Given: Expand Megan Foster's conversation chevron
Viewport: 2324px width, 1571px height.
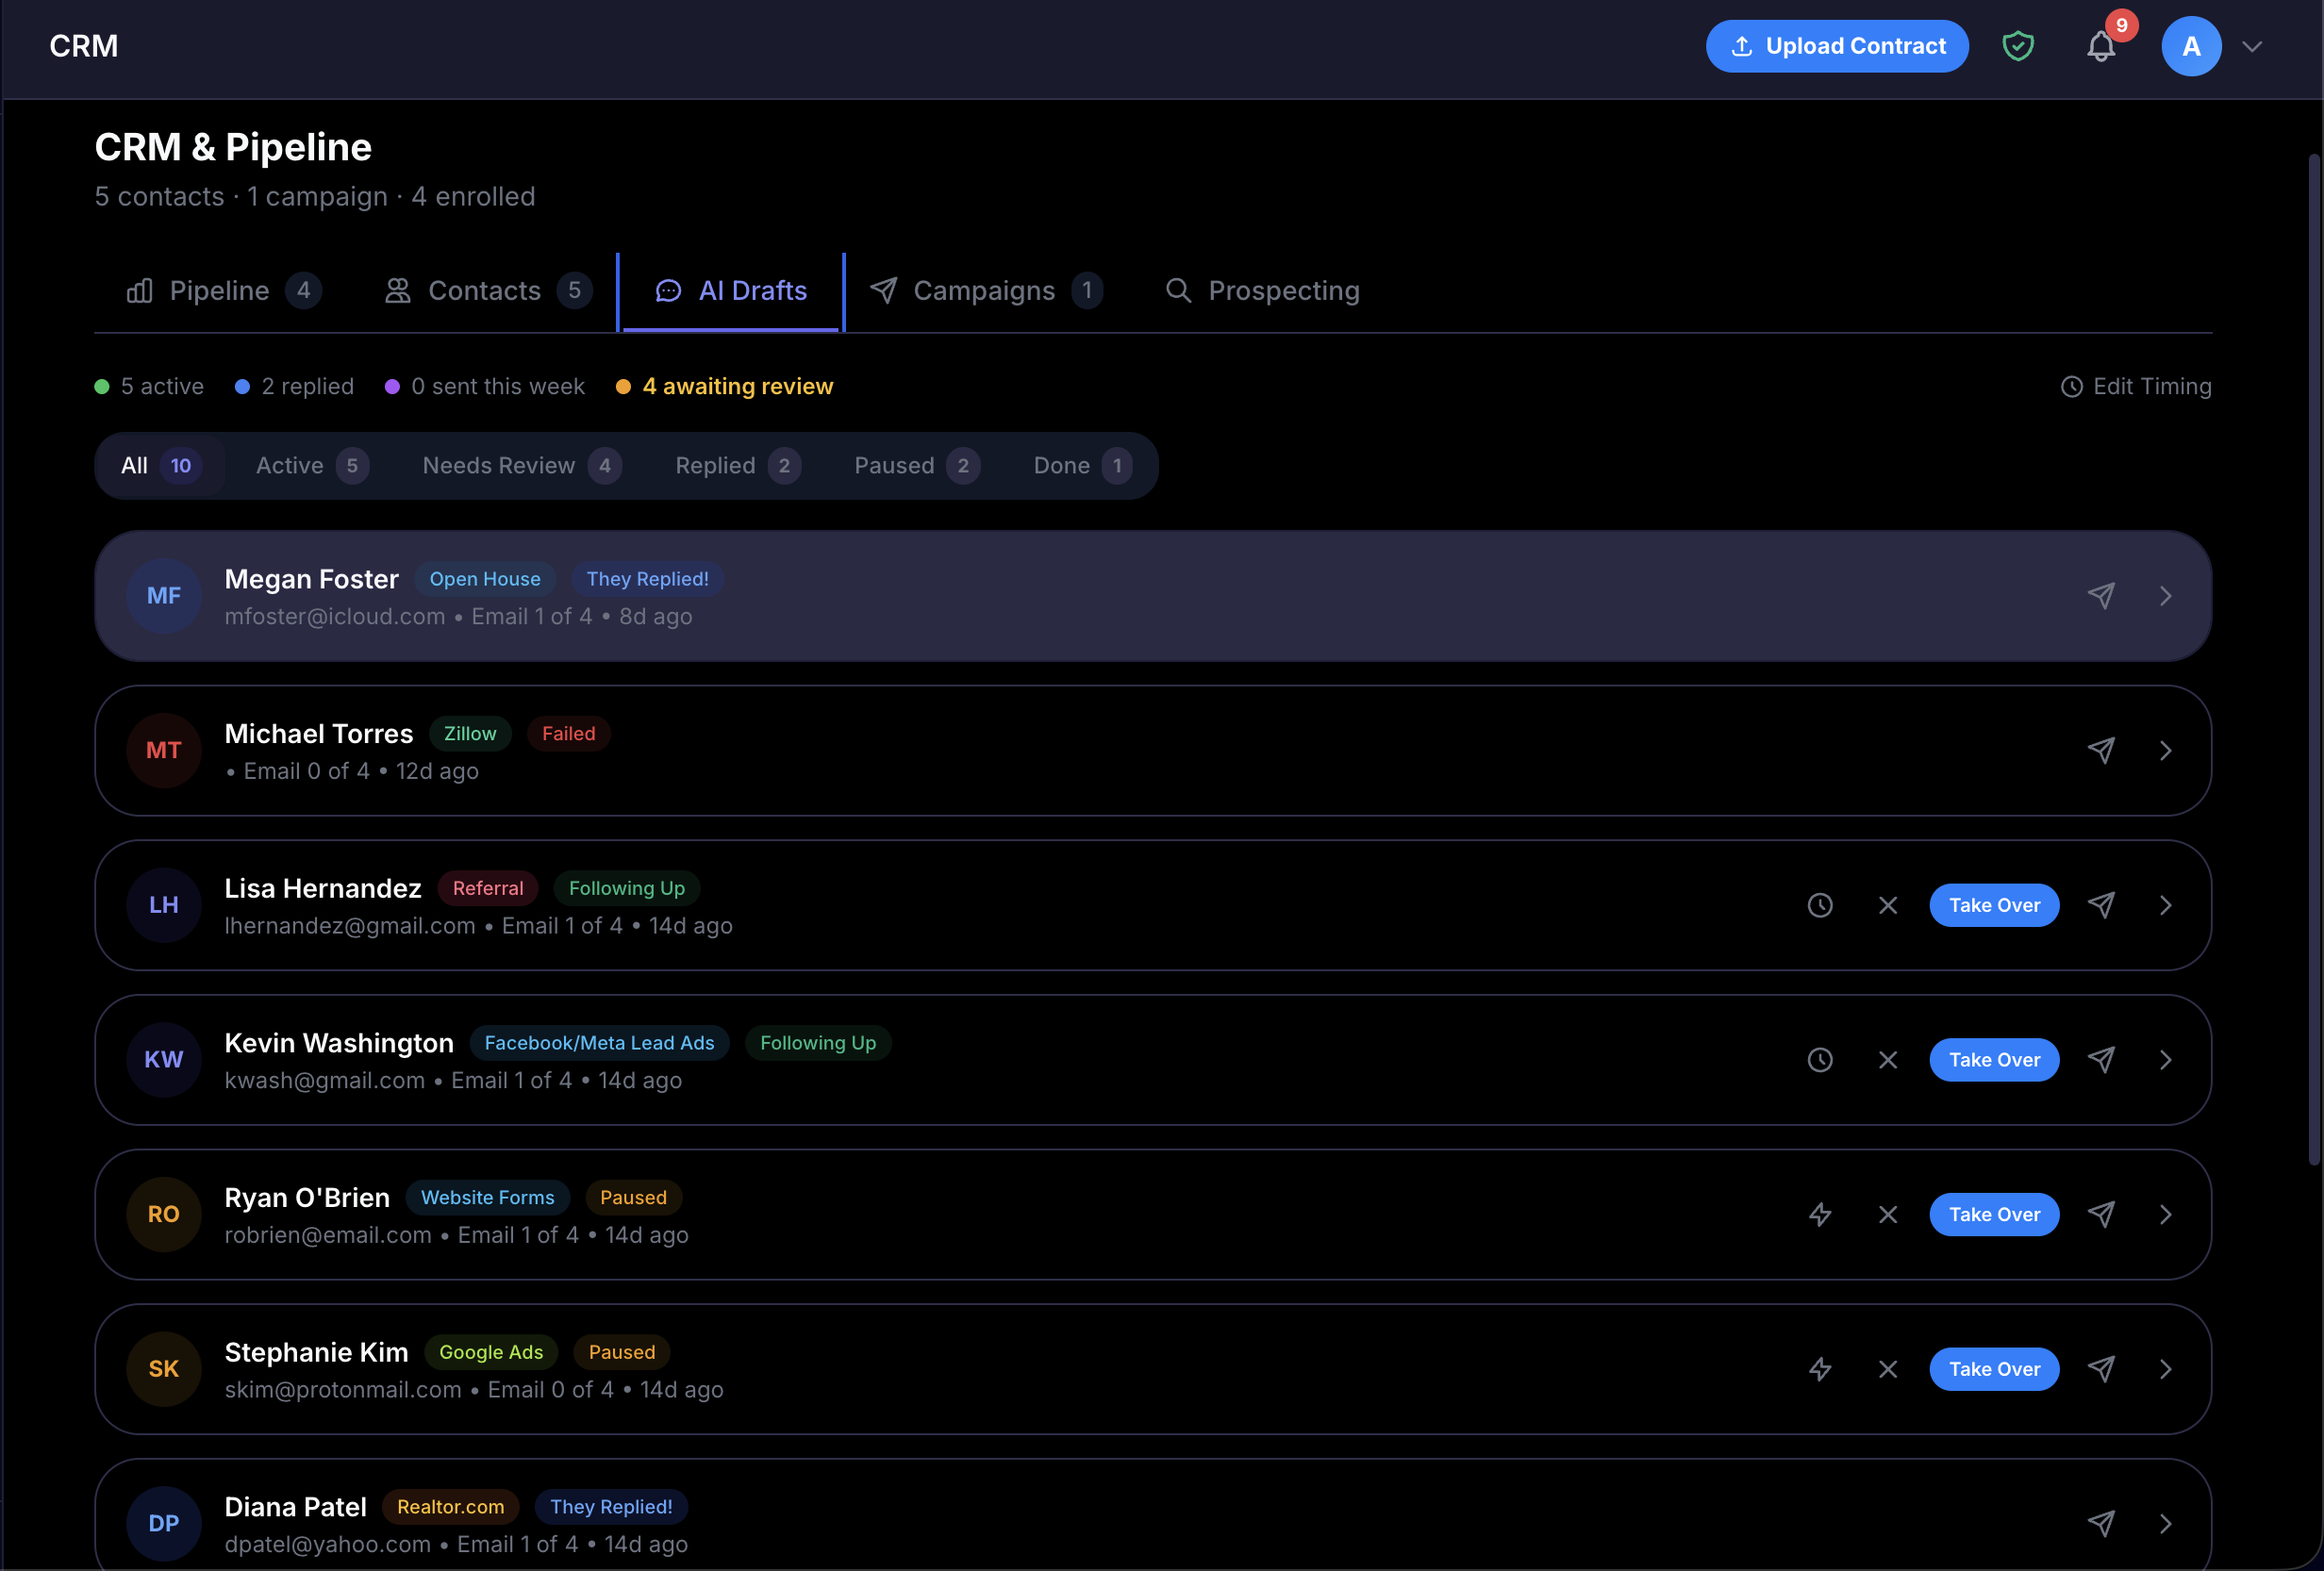Looking at the screenshot, I should point(2166,596).
